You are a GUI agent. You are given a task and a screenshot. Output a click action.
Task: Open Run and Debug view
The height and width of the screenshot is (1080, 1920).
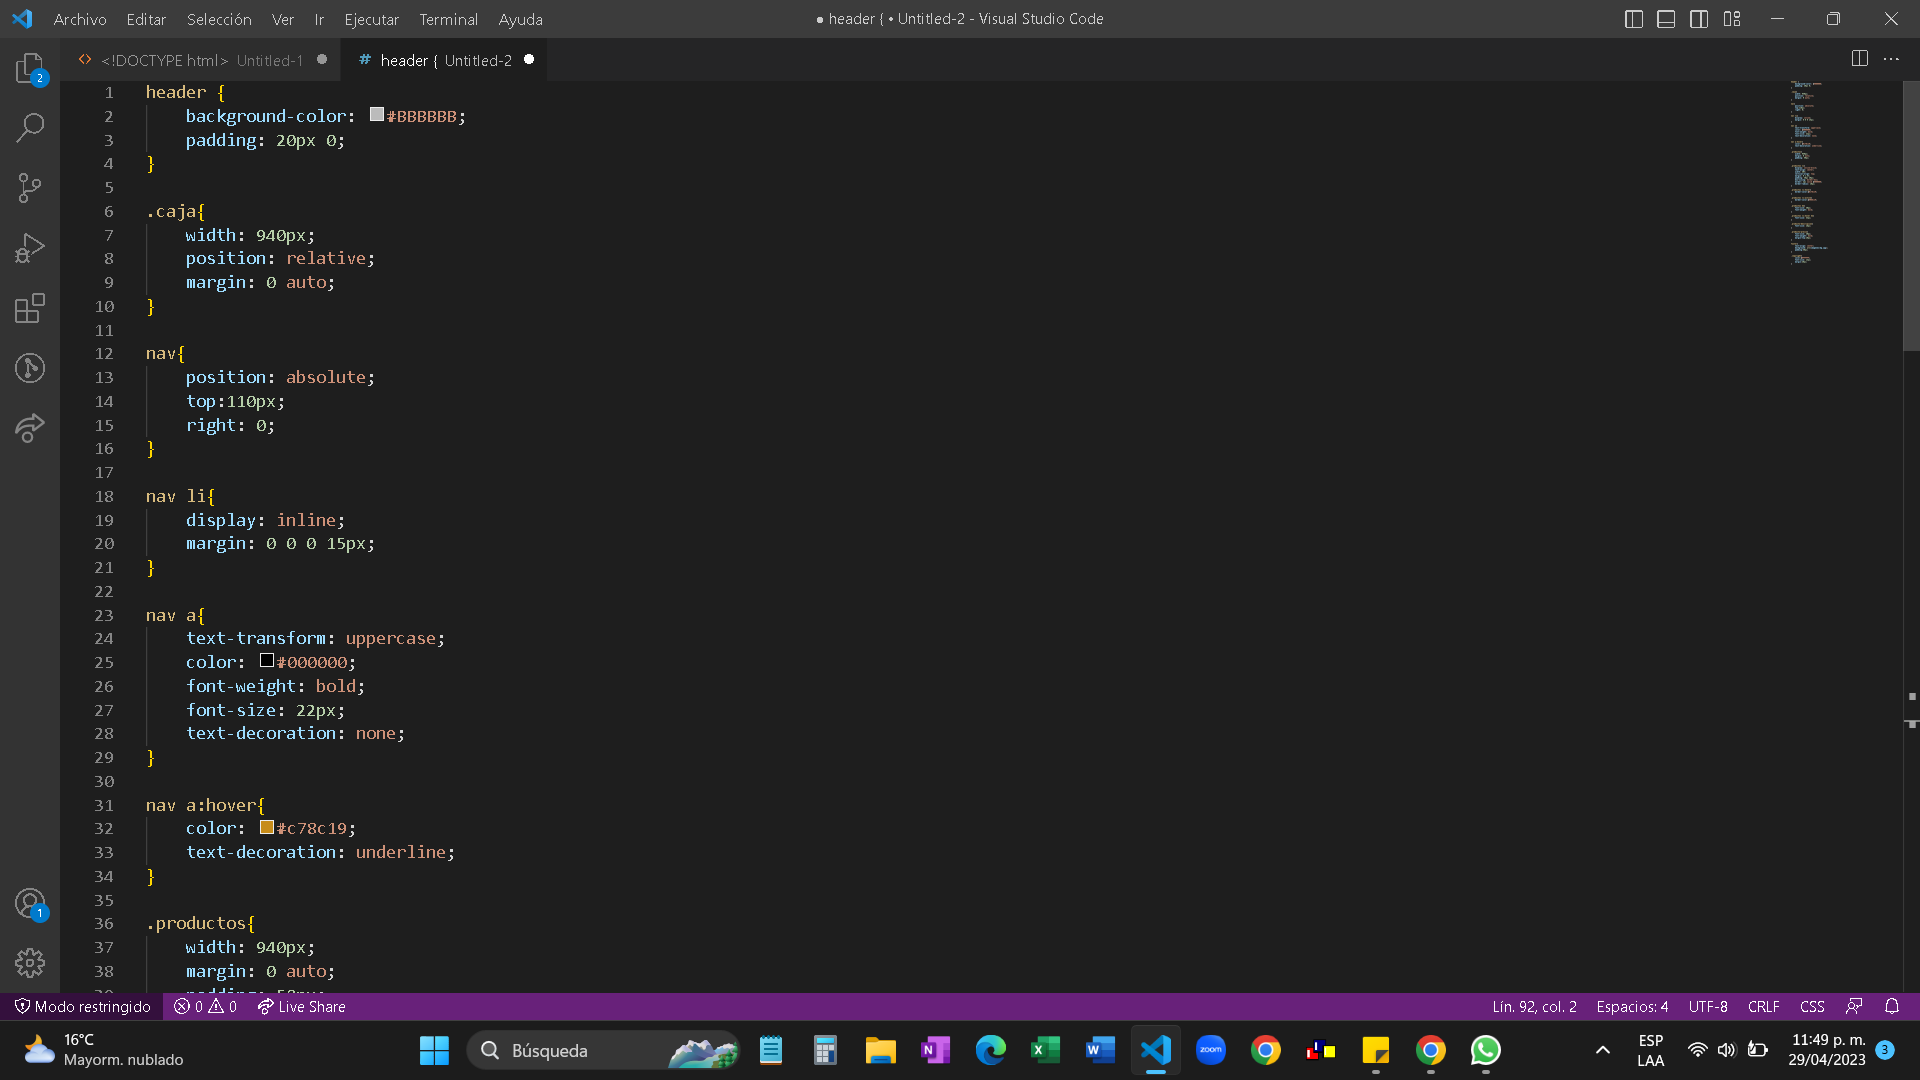pyautogui.click(x=30, y=248)
